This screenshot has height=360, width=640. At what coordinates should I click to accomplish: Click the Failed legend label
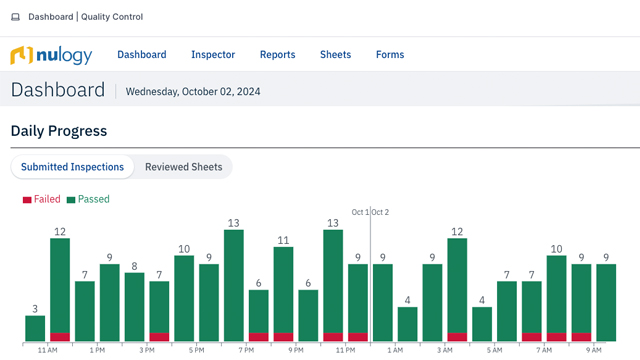[x=47, y=199]
